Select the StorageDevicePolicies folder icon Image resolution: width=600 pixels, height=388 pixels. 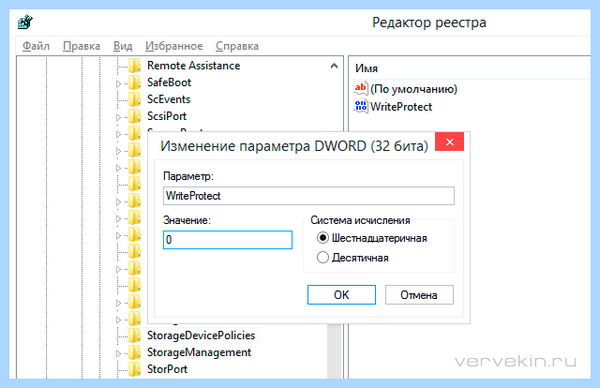(x=135, y=336)
